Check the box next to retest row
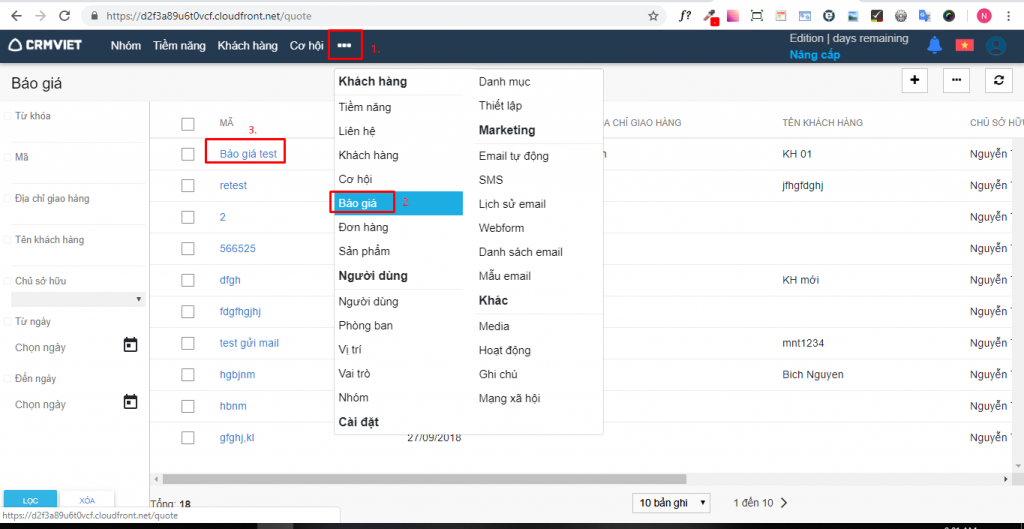1024x529 pixels. [188, 186]
